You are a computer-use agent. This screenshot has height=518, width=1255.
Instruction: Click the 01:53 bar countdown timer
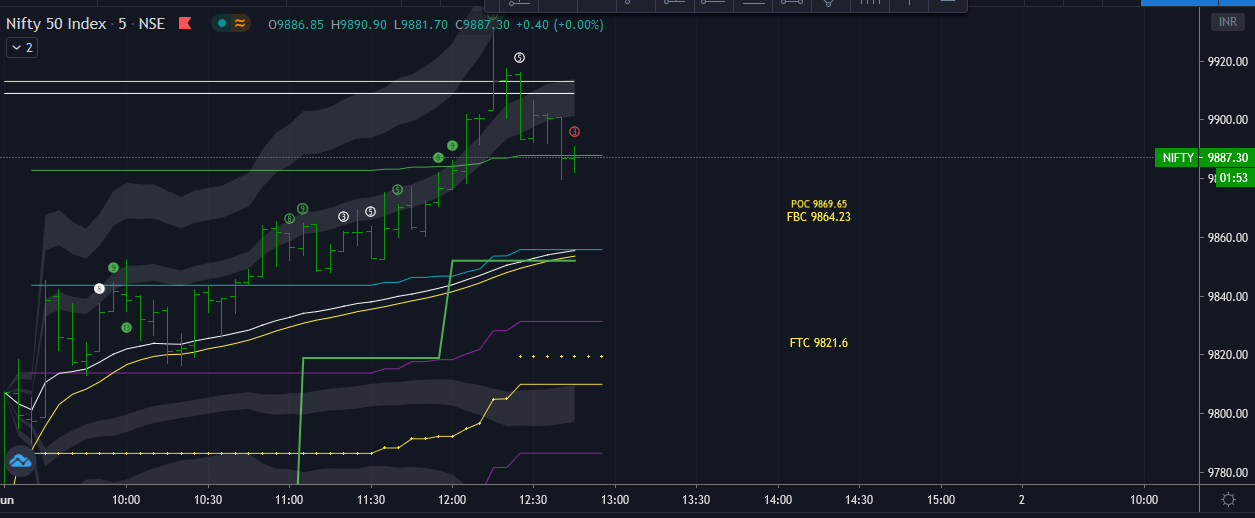1234,178
